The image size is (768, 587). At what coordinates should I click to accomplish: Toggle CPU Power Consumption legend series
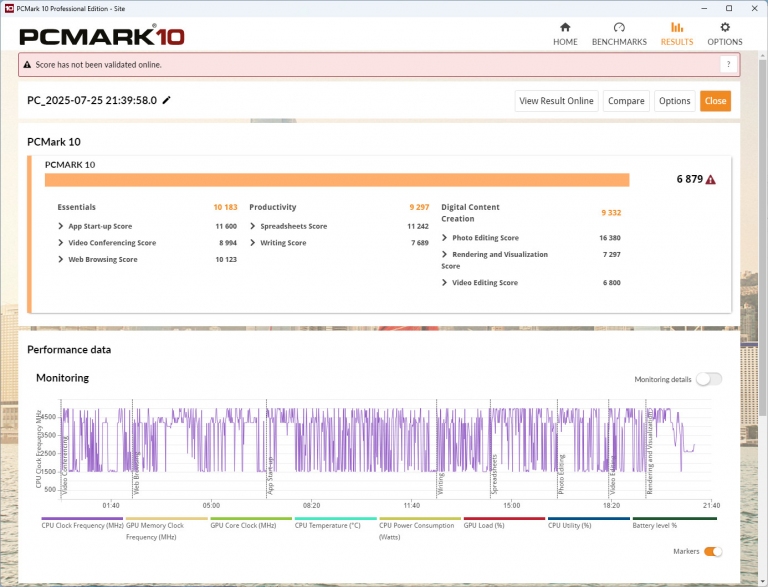click(420, 530)
